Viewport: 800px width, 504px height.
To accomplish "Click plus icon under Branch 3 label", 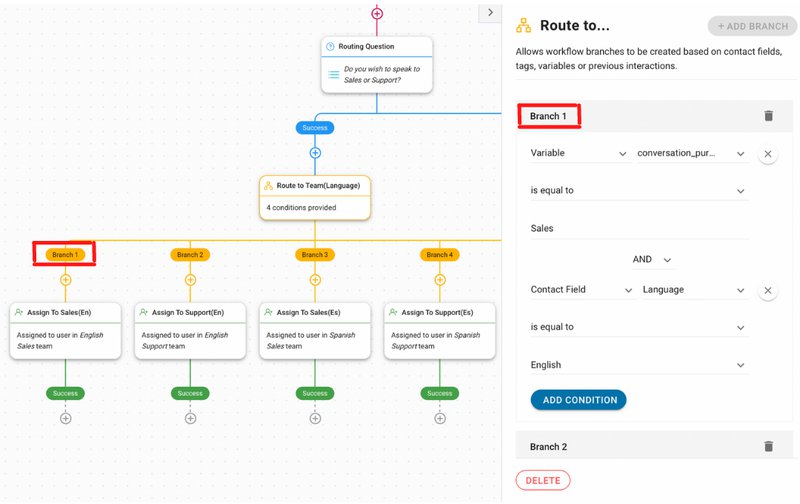I will [315, 280].
